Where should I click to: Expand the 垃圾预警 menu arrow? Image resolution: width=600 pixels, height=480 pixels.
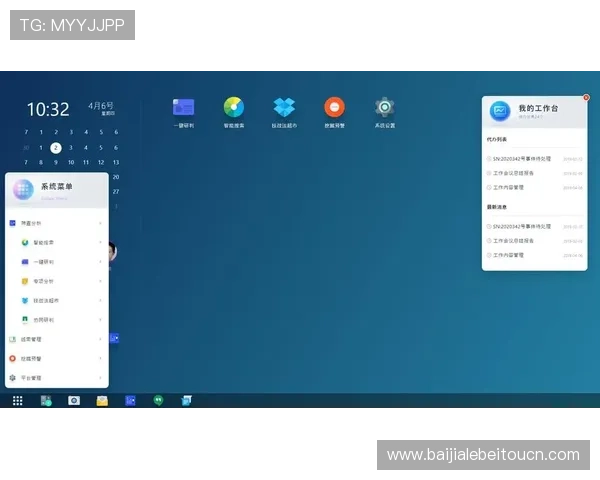tap(100, 359)
